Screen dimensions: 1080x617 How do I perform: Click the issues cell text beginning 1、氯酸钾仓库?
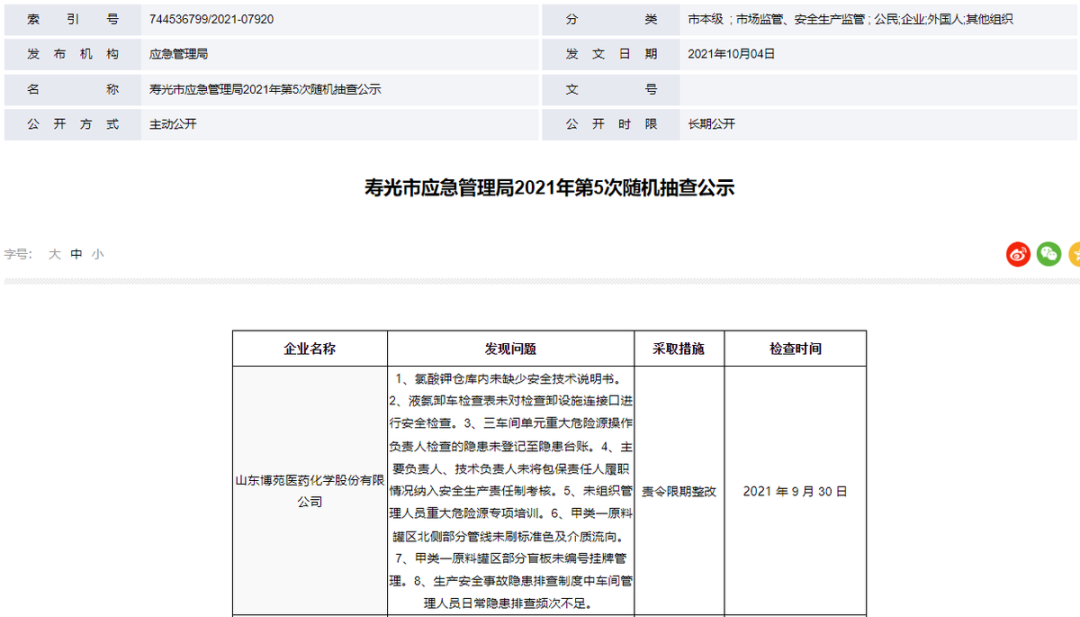(510, 491)
